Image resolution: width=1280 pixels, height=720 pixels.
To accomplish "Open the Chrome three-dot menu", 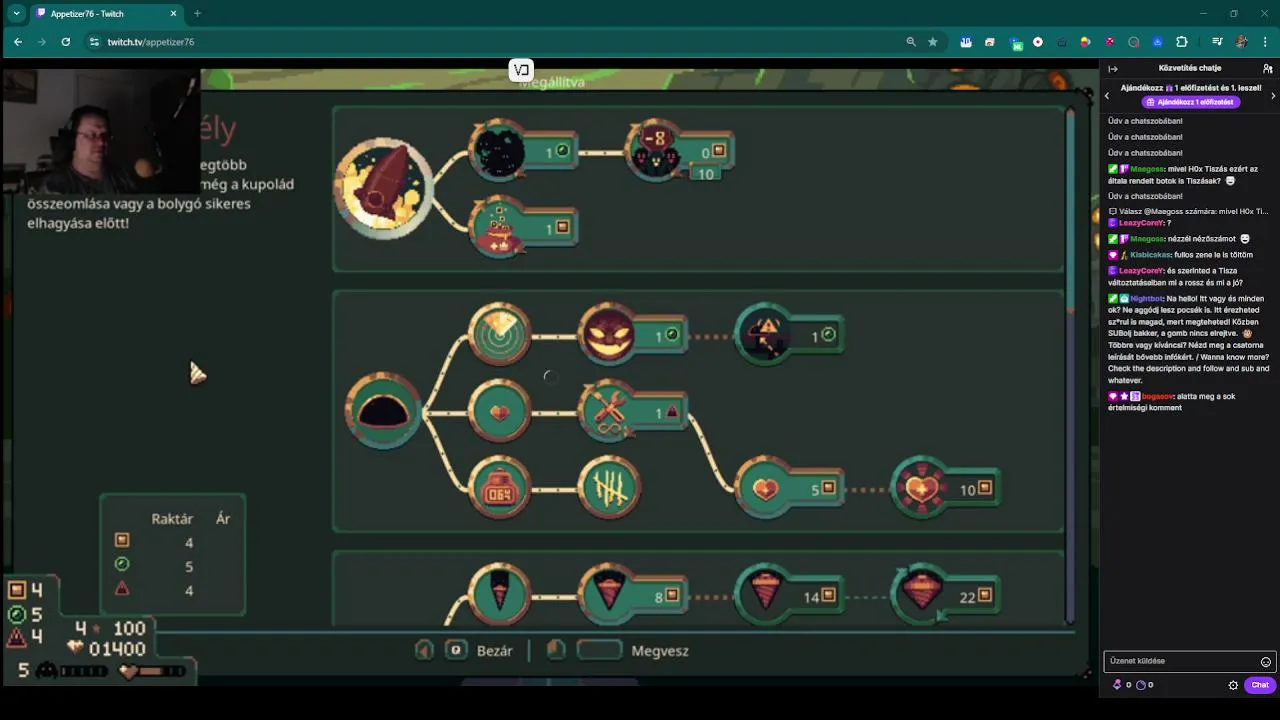I will tap(1266, 42).
